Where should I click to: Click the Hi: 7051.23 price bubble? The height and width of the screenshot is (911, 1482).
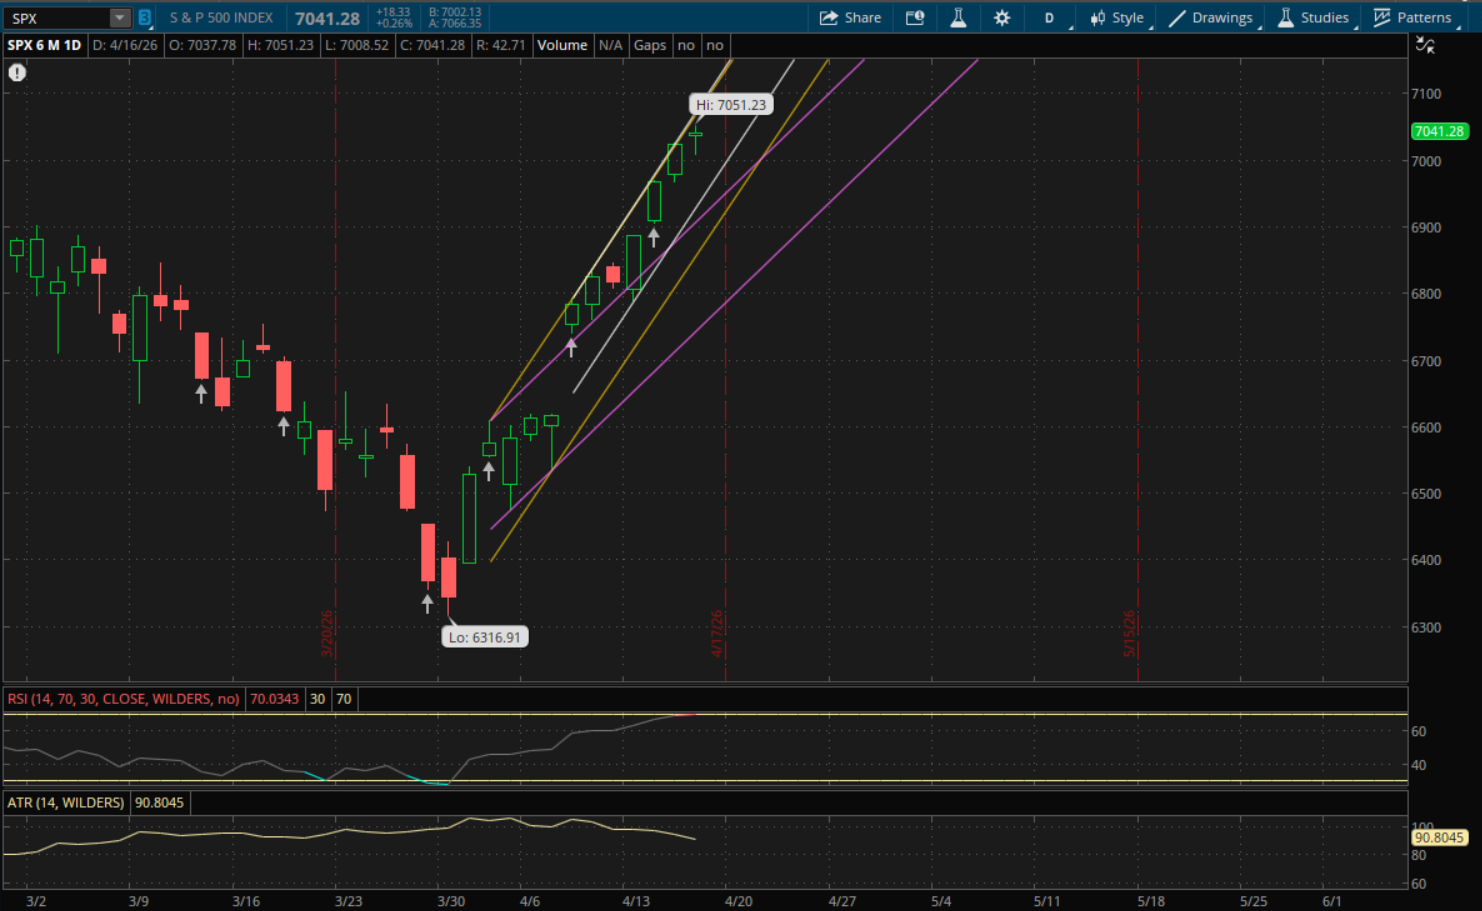pos(731,105)
